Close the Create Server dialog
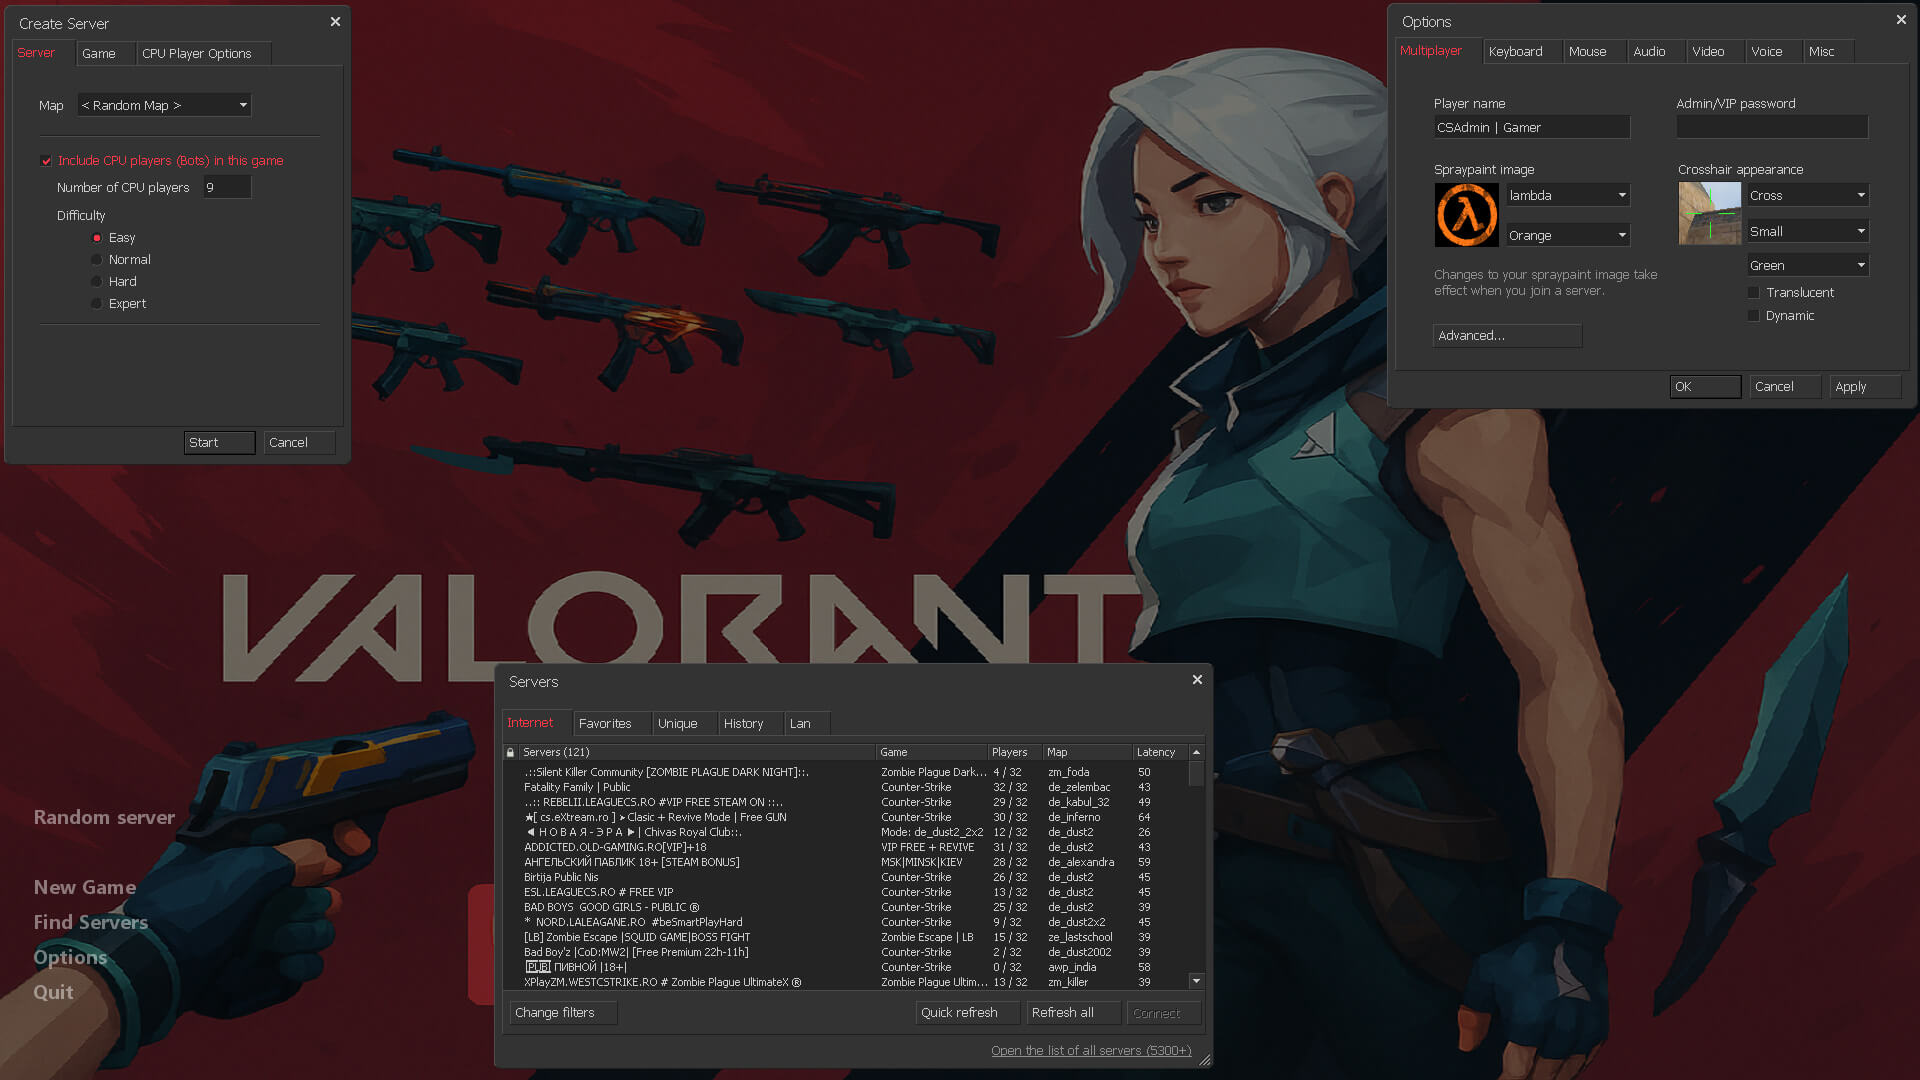This screenshot has width=1920, height=1080. pos(335,21)
